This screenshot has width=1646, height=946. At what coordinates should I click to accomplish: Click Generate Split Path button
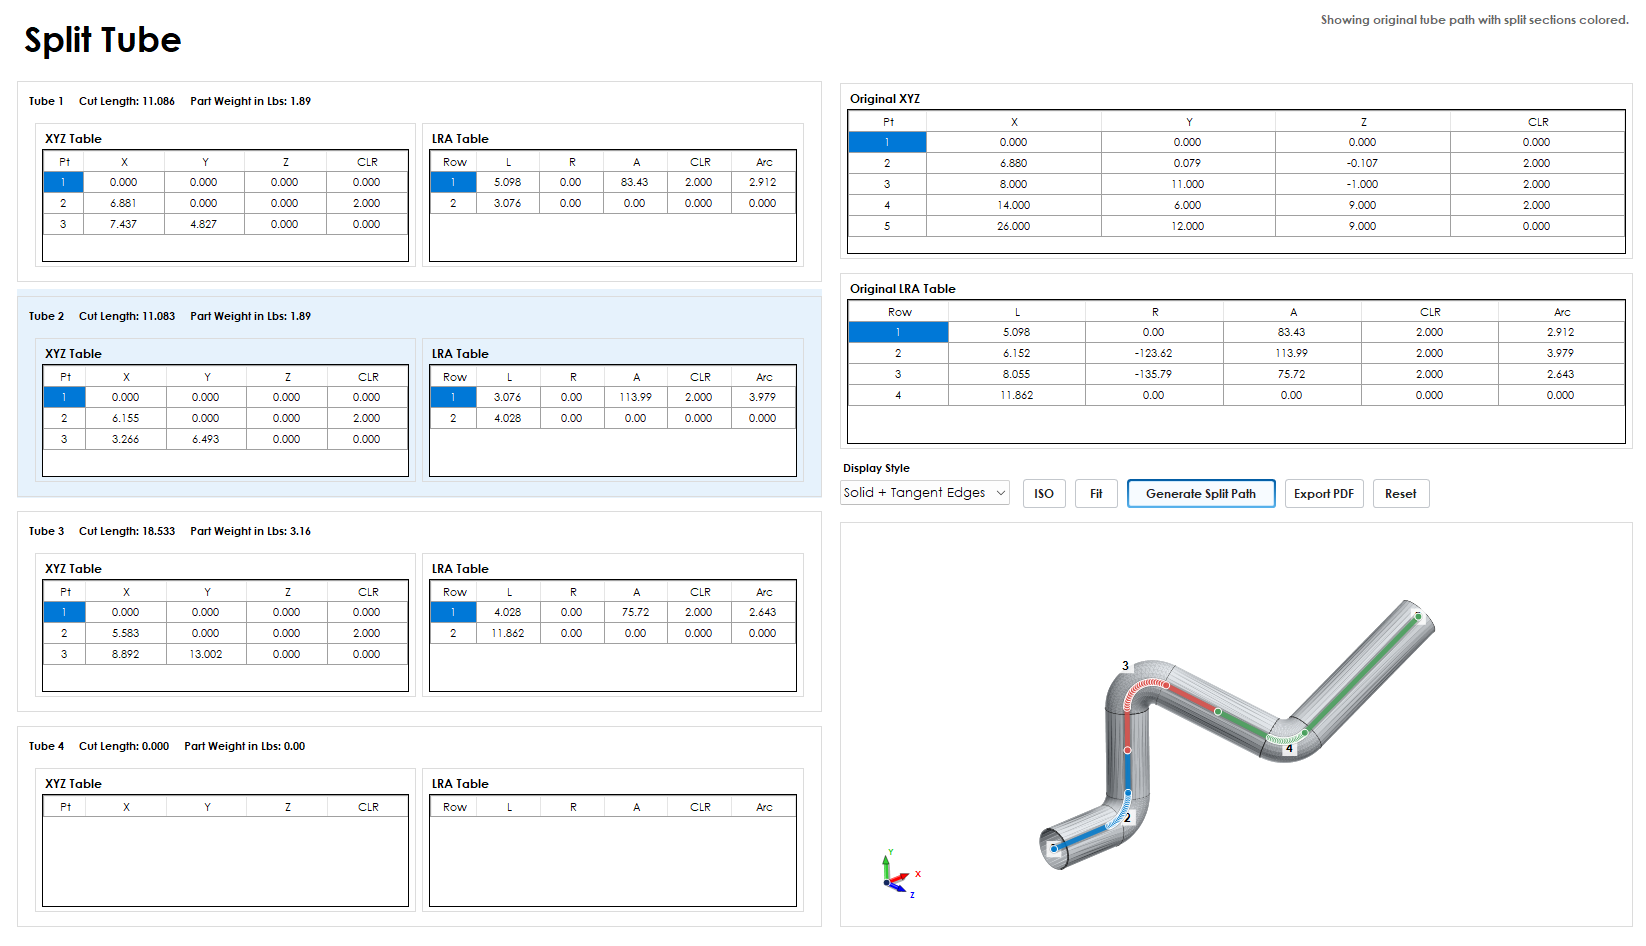1201,494
